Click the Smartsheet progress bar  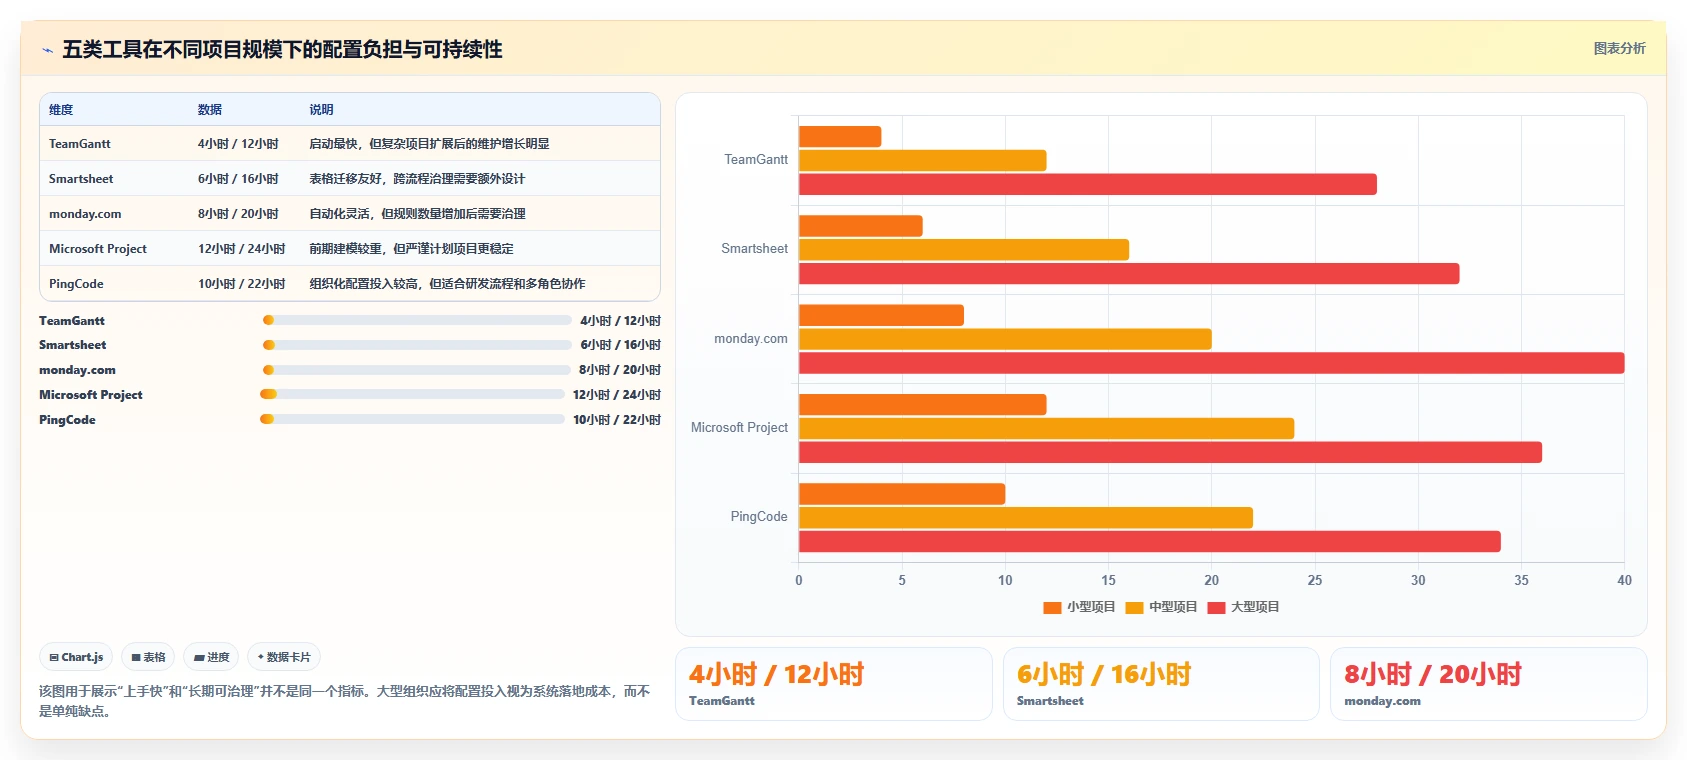click(x=417, y=345)
